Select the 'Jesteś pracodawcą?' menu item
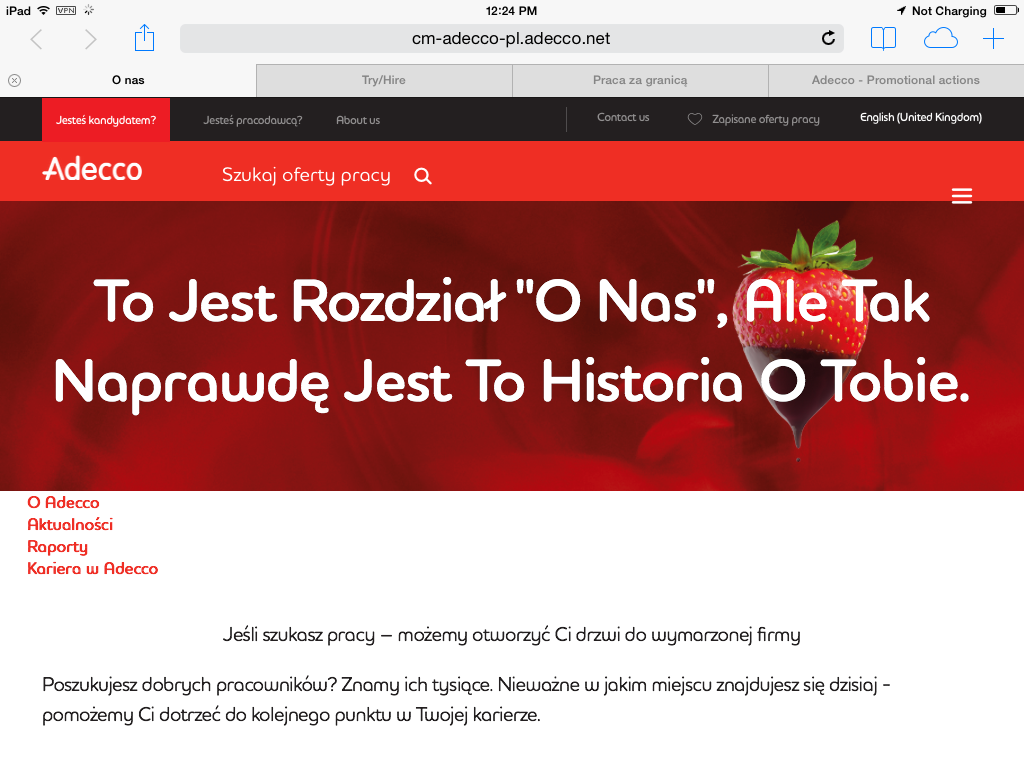Screen dimensions: 1024x768 tap(253, 120)
